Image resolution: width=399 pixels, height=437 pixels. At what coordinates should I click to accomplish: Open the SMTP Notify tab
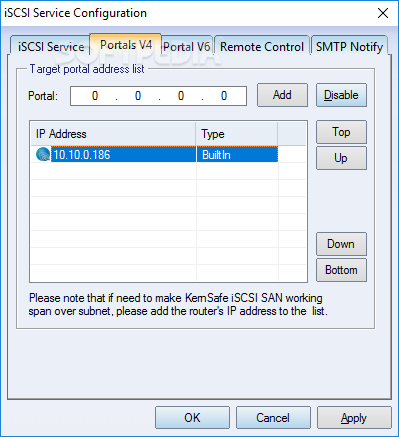349,47
